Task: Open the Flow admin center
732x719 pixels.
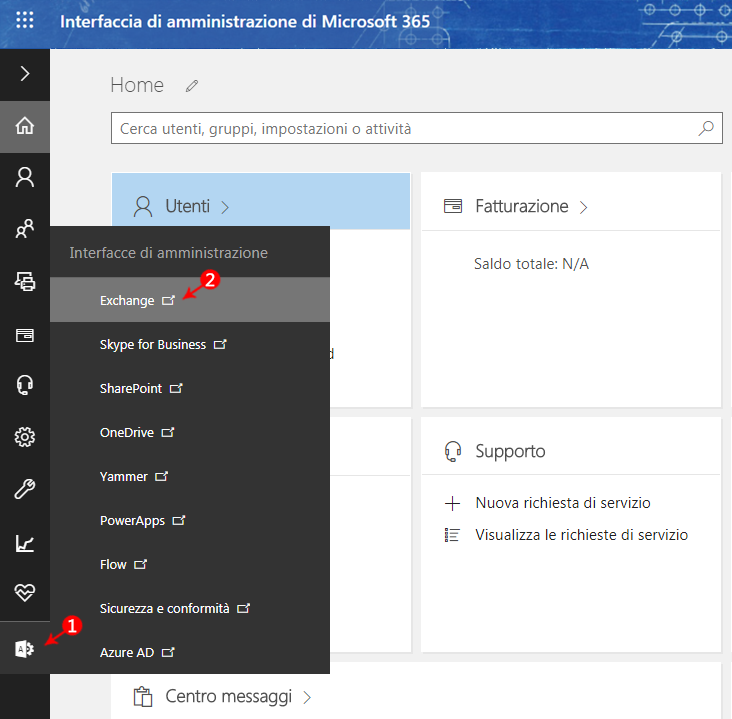Action: (190, 564)
